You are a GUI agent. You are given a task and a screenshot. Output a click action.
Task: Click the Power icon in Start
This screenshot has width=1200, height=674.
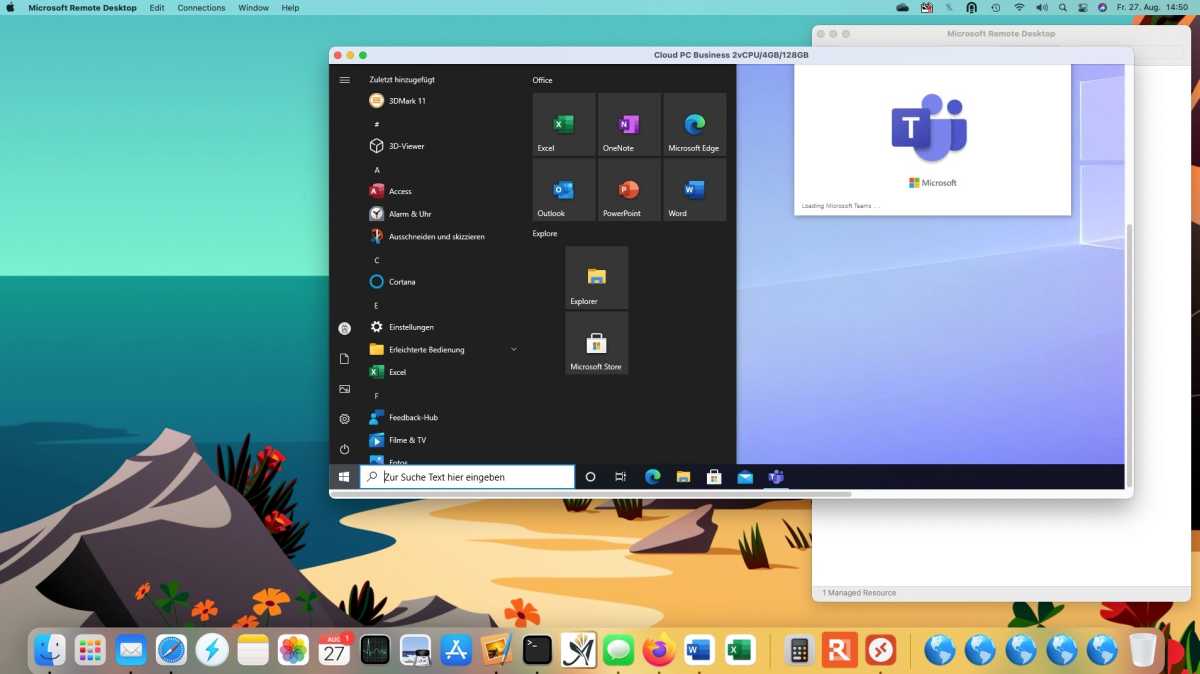[x=345, y=449]
